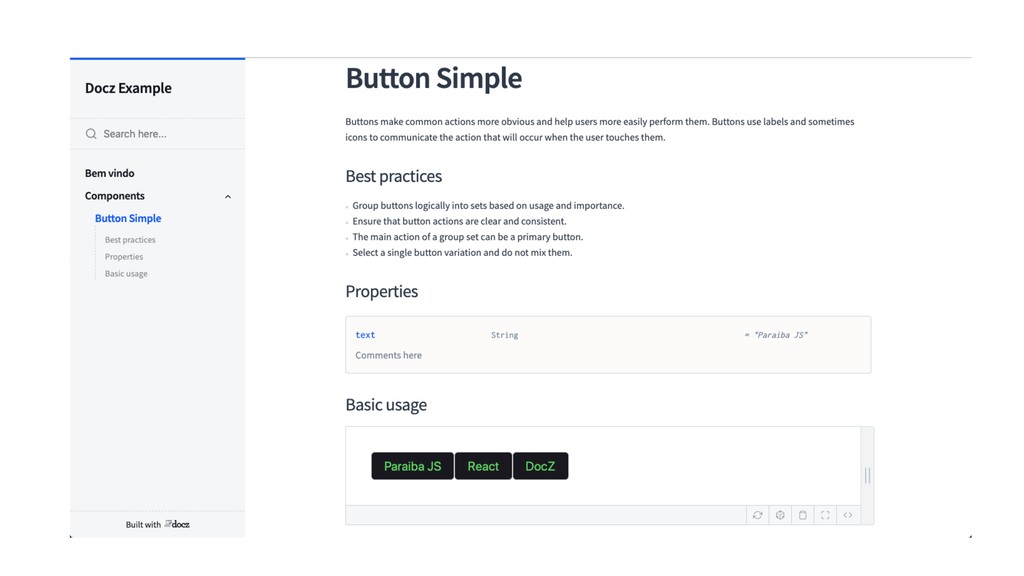
Task: Collapse the Components chevron
Action: tap(228, 197)
